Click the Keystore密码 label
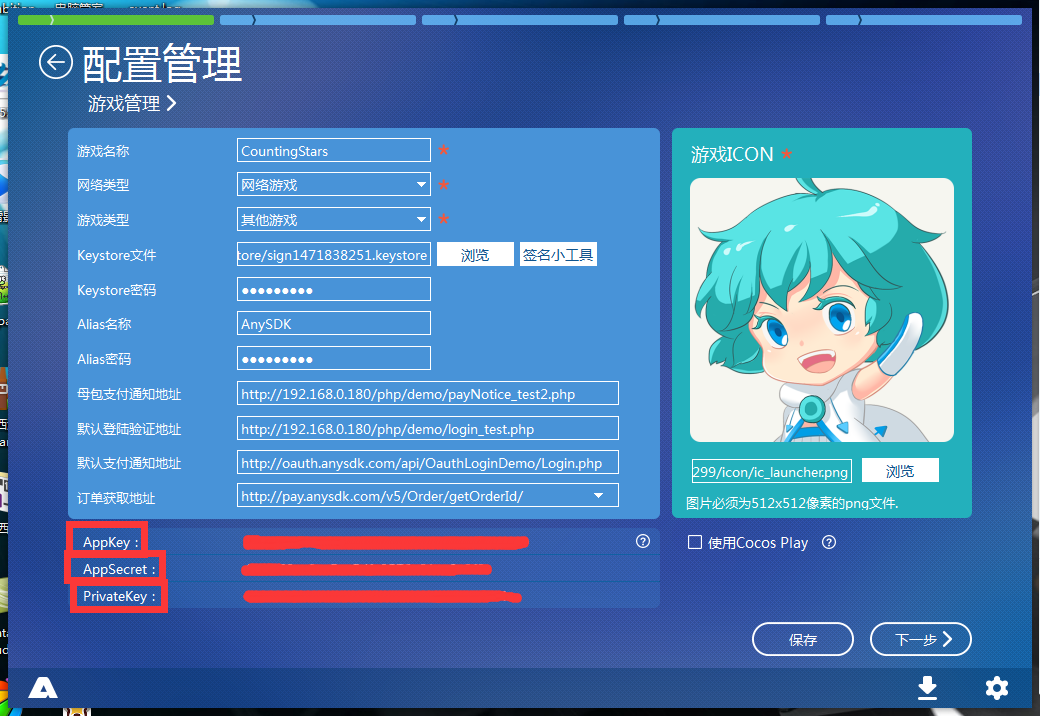The image size is (1040, 716). click(x=117, y=290)
